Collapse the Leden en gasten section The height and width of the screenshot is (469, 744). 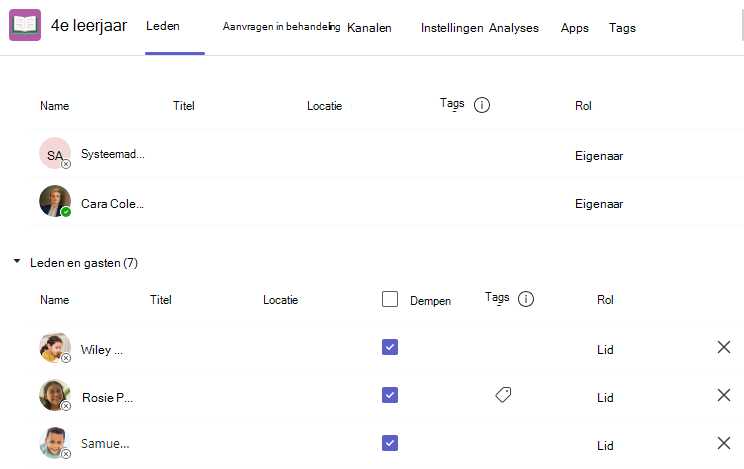[x=17, y=261]
